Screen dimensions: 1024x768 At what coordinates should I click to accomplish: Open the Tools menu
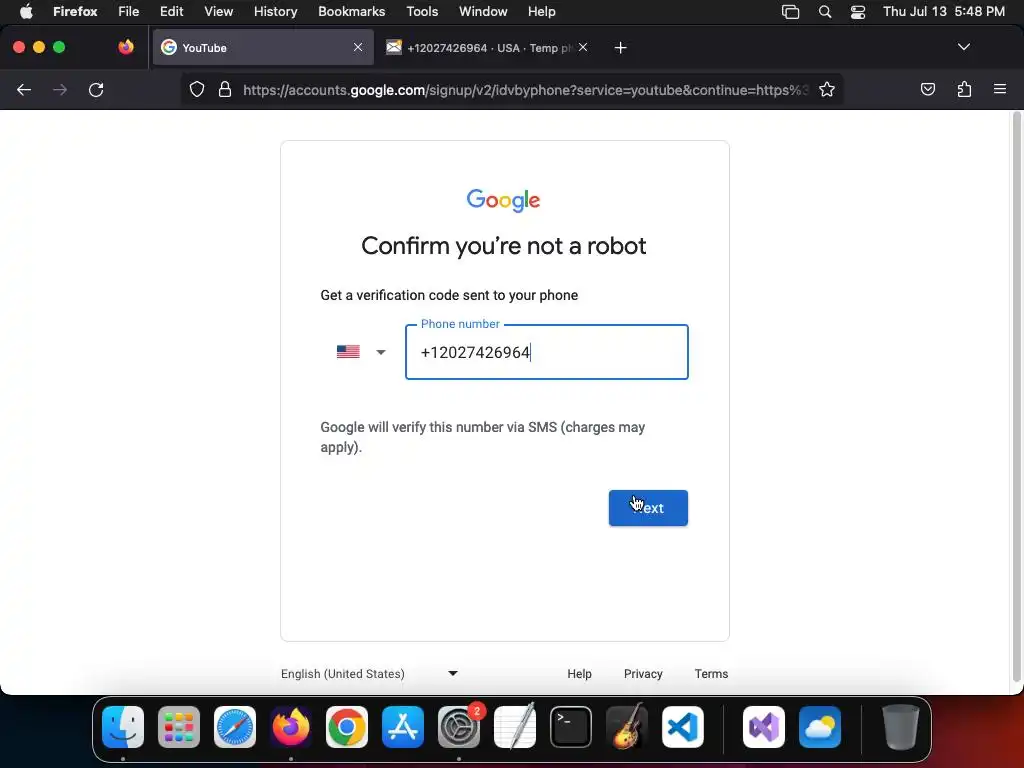(422, 11)
